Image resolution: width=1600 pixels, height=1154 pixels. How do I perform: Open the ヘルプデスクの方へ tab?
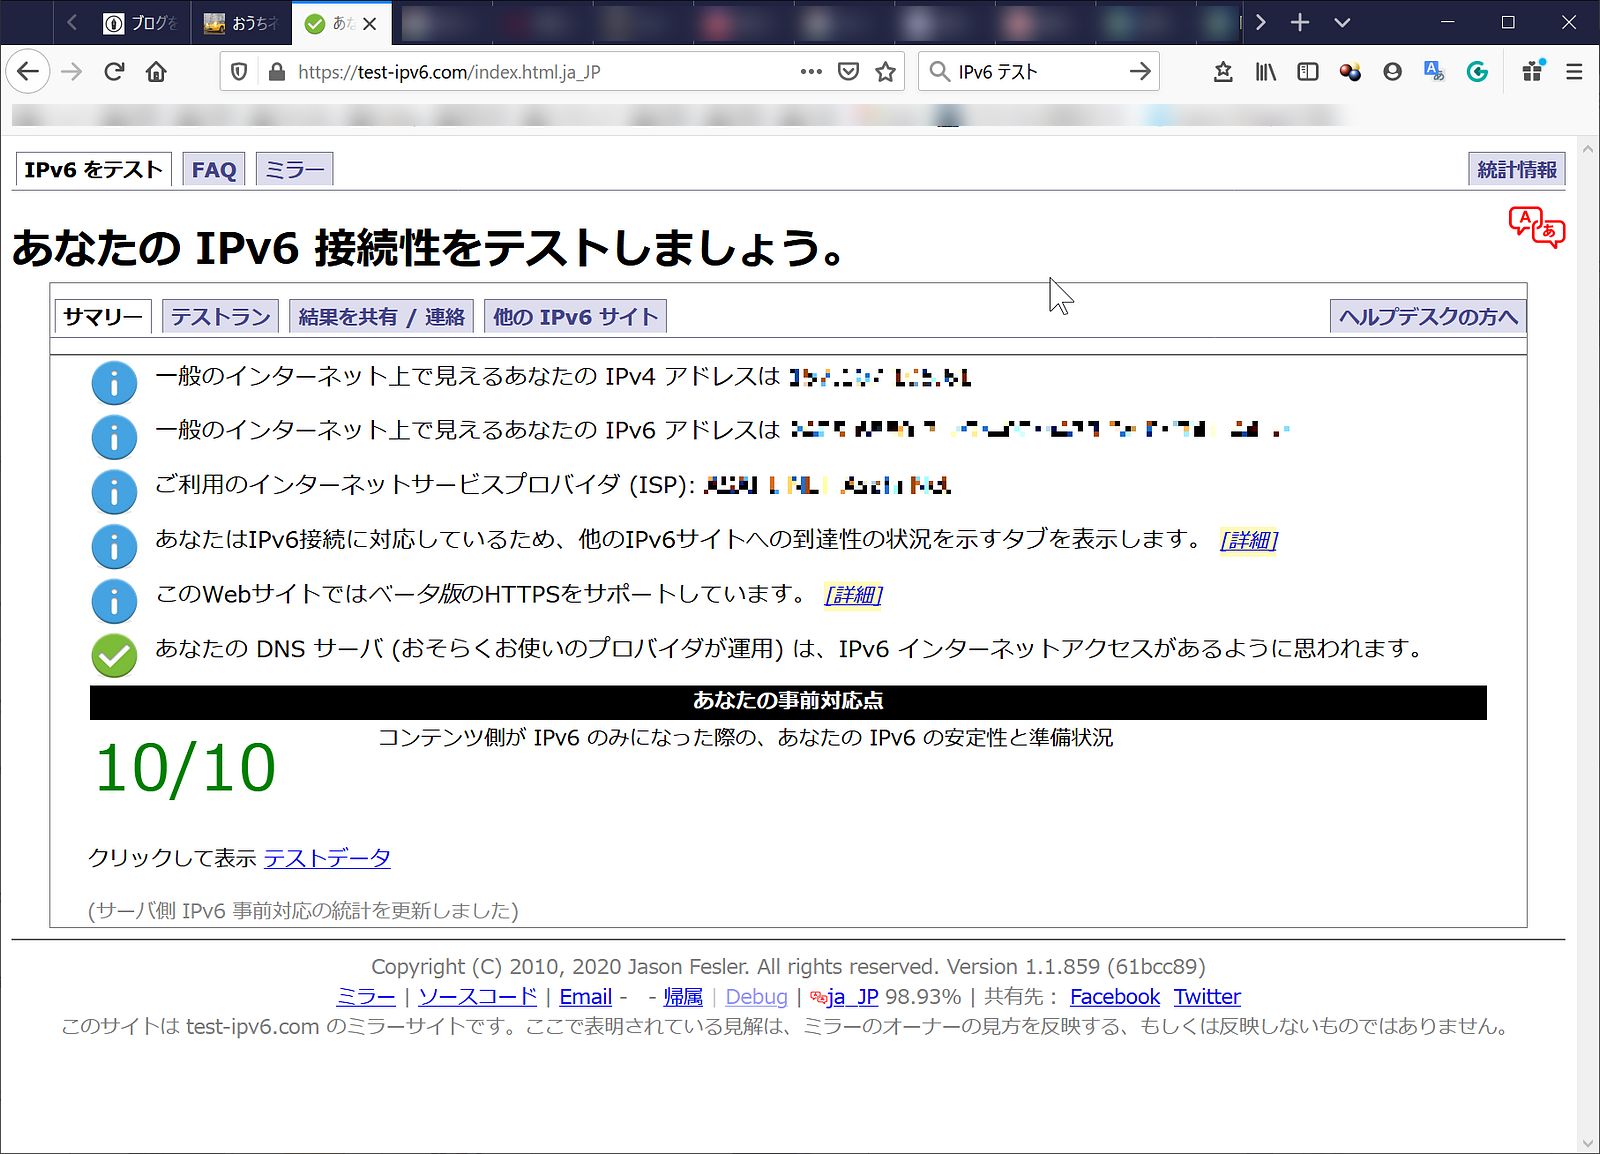[x=1428, y=317]
